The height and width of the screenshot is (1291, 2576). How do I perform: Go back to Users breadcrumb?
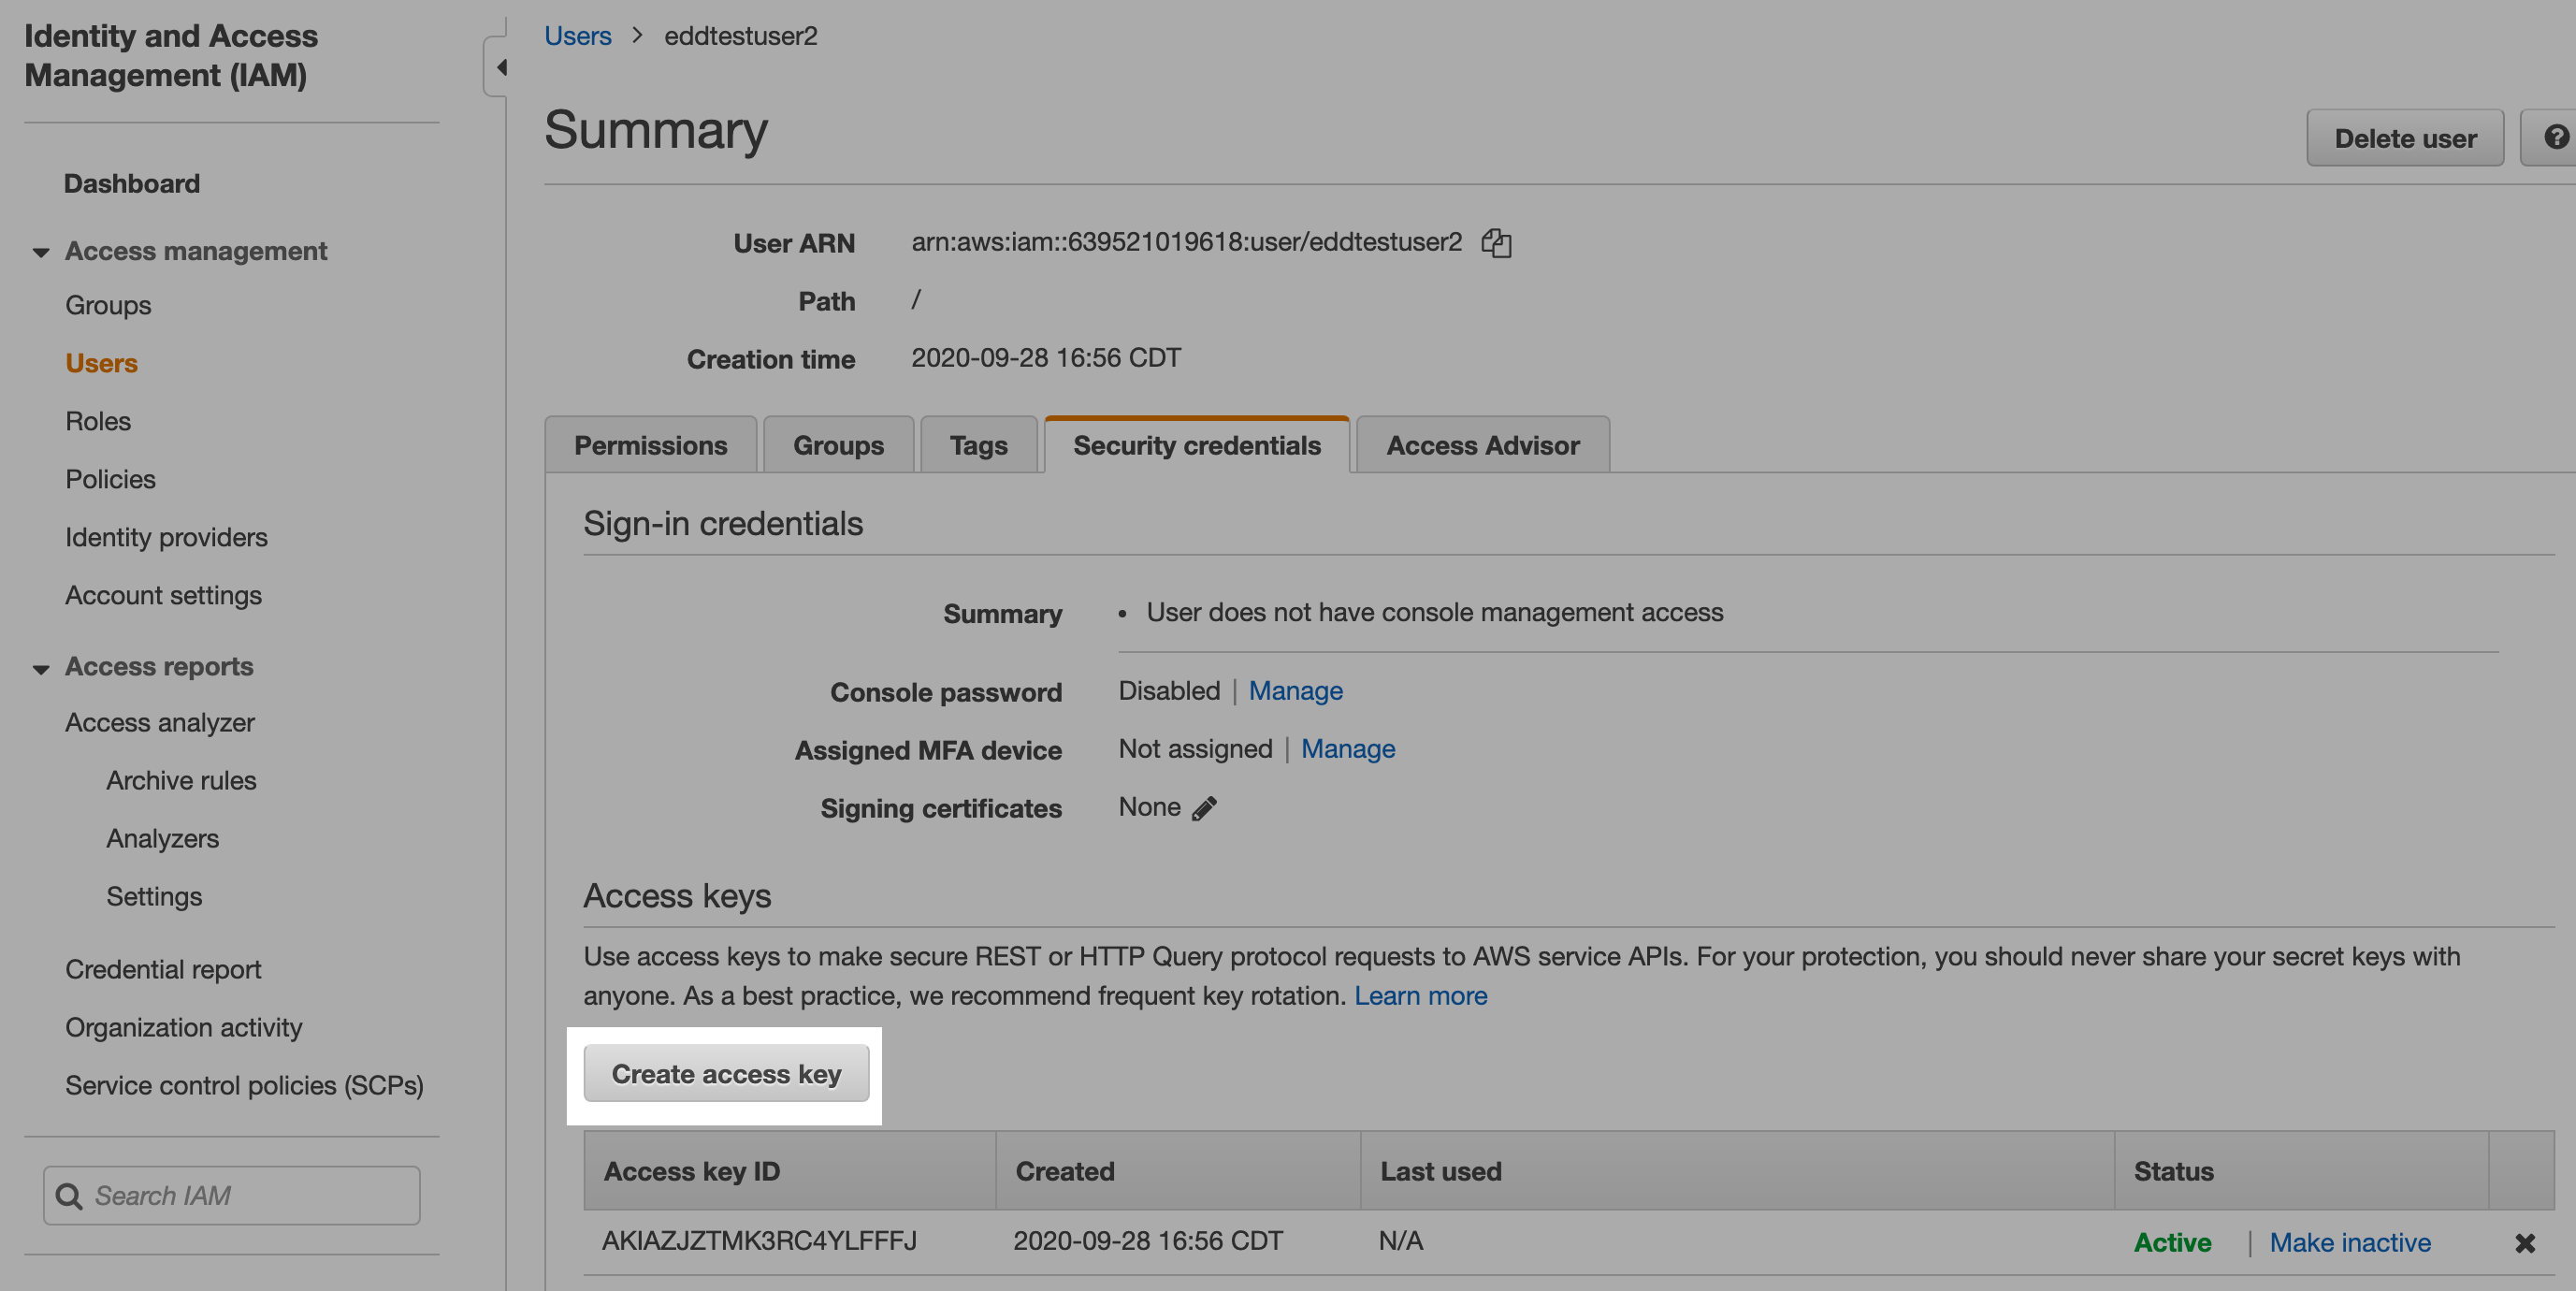[x=577, y=36]
